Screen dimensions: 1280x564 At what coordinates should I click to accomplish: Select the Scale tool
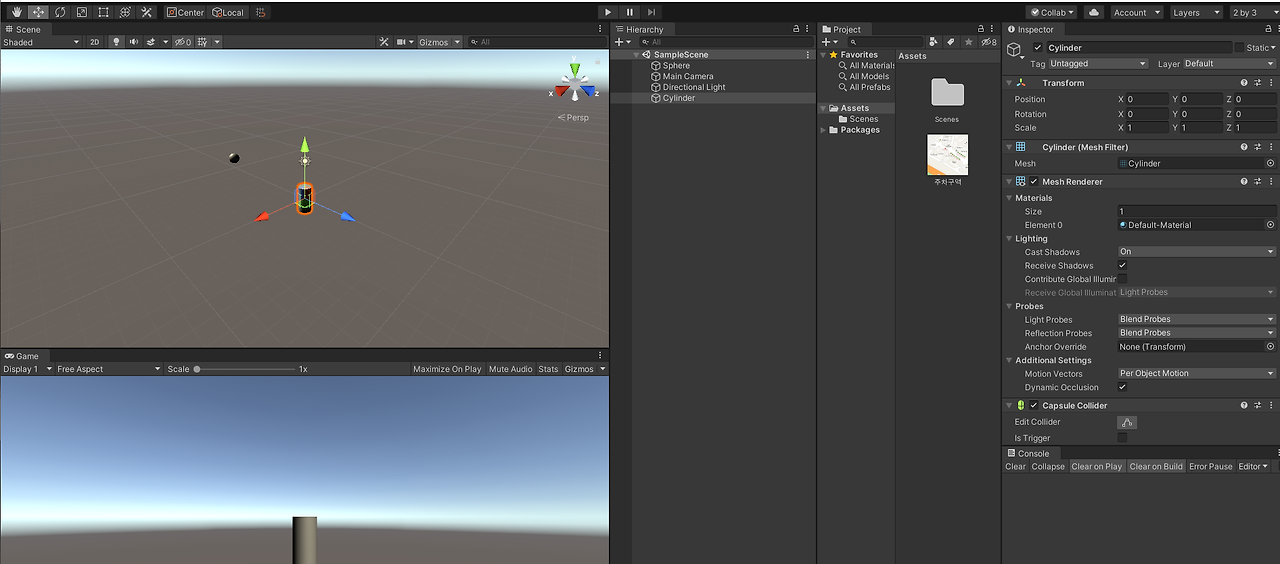[x=82, y=12]
